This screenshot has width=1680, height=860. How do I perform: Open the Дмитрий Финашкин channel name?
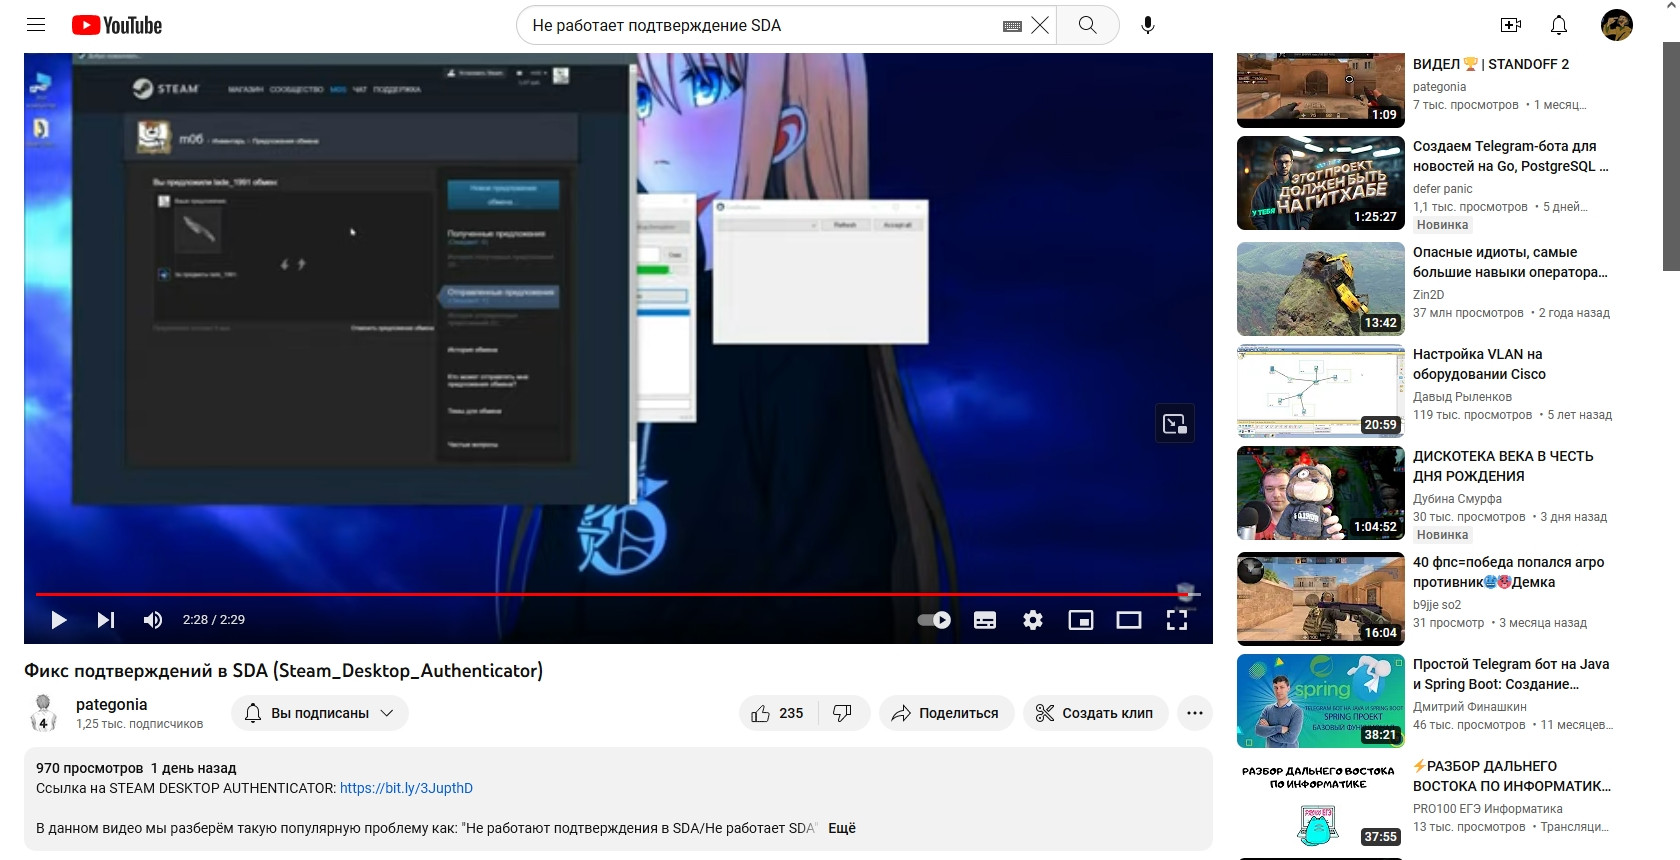pos(1469,707)
